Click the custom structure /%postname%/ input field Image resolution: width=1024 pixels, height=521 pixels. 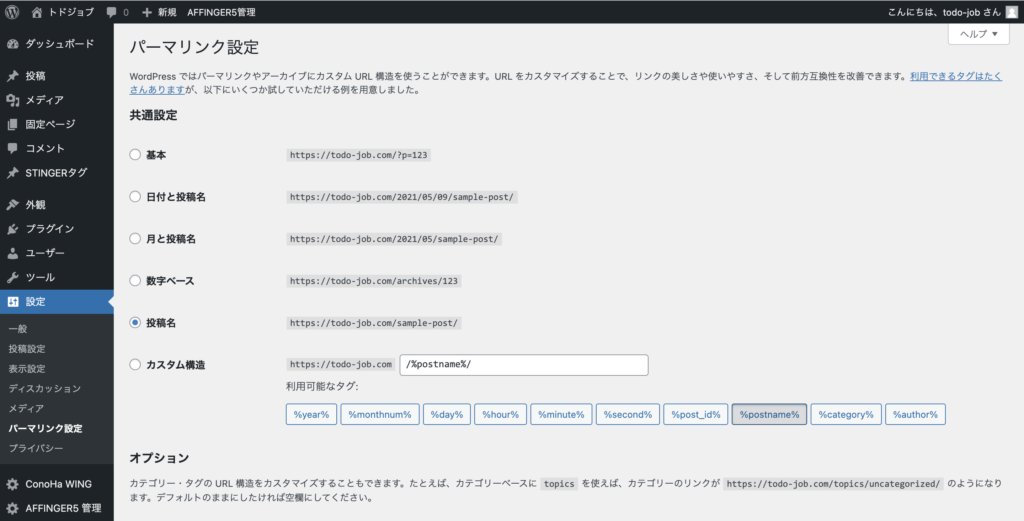click(524, 365)
